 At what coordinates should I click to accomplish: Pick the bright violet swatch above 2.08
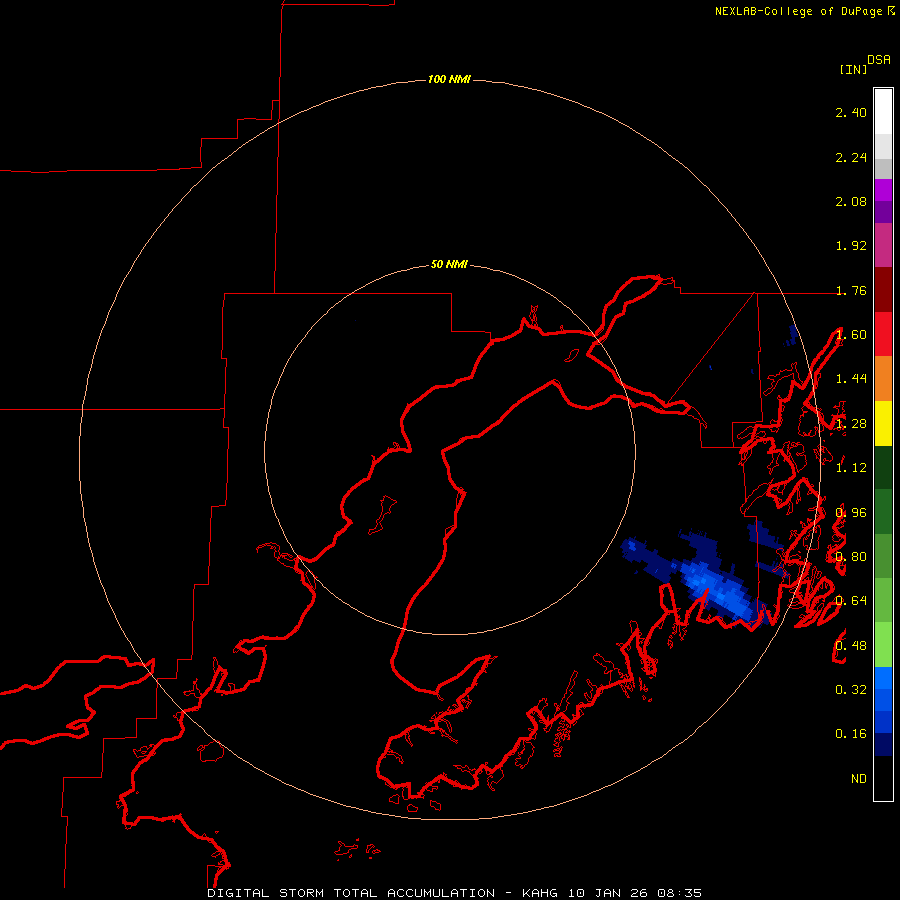pos(883,190)
